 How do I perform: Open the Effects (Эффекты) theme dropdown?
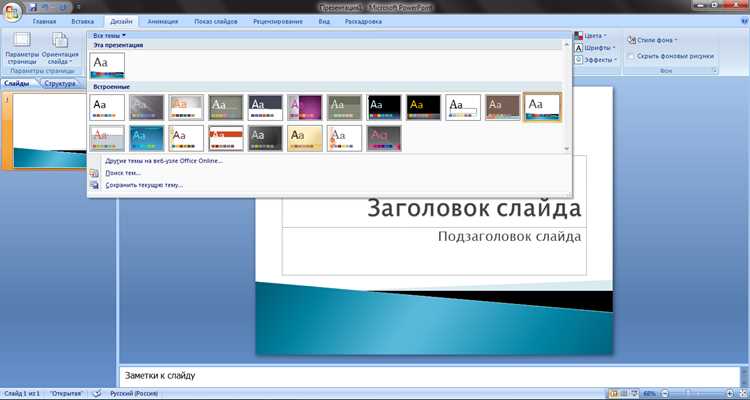click(596, 60)
